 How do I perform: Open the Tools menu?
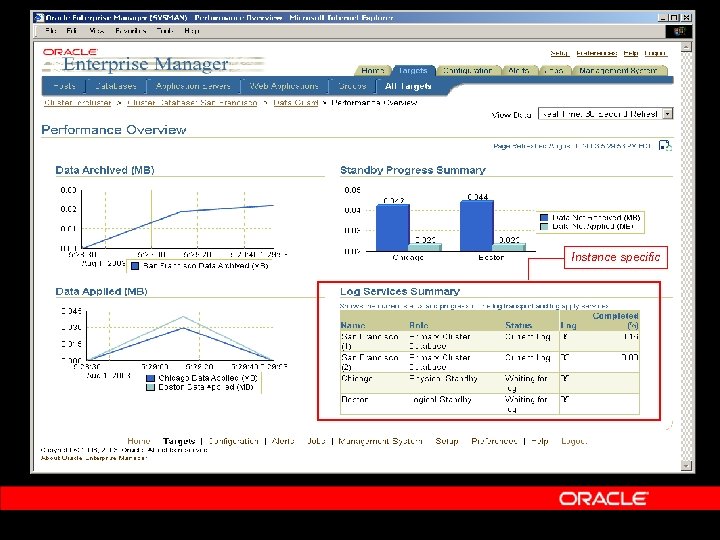pos(165,31)
